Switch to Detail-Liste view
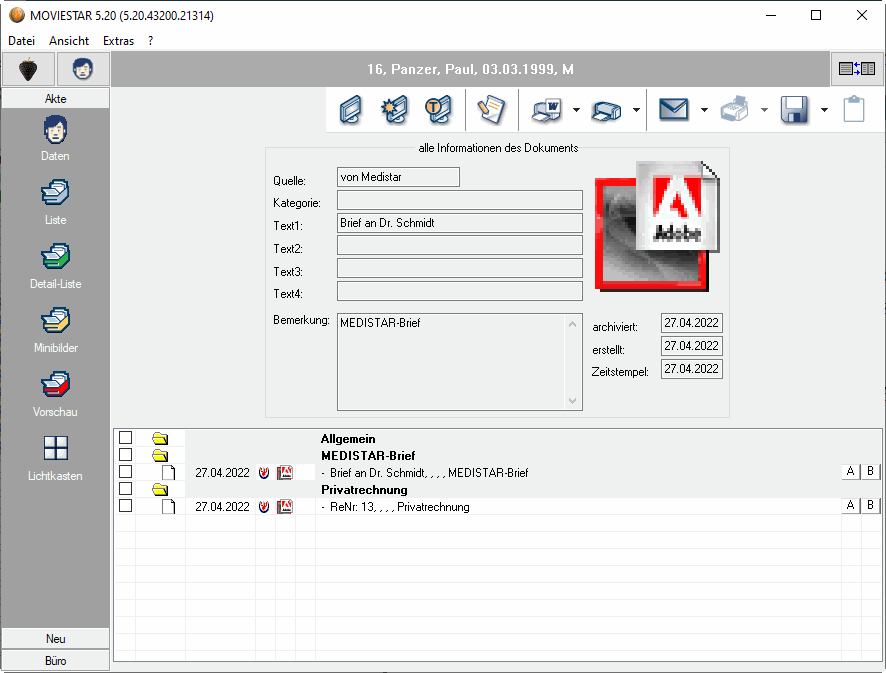Viewport: 886px width, 673px height. click(55, 266)
